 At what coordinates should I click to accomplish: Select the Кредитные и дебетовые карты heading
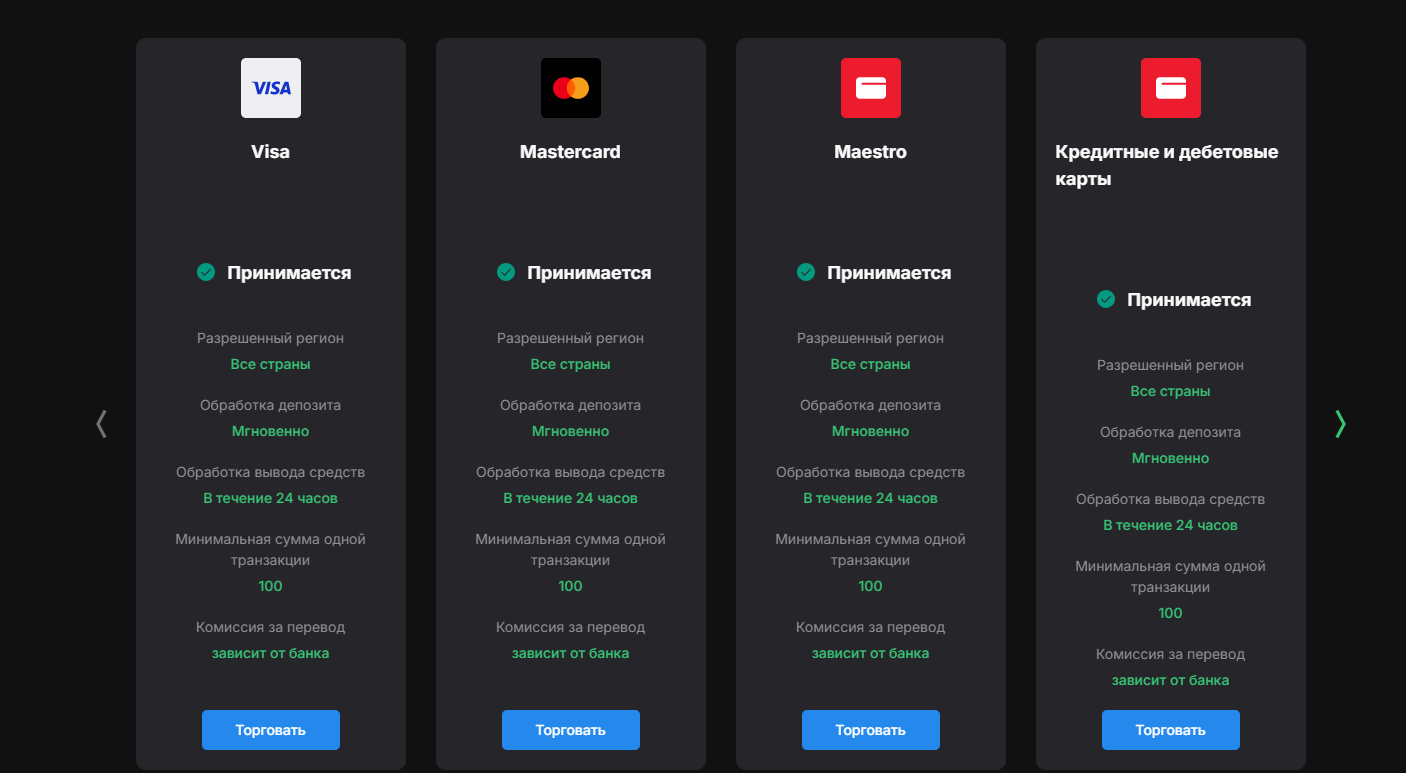[x=1167, y=166]
